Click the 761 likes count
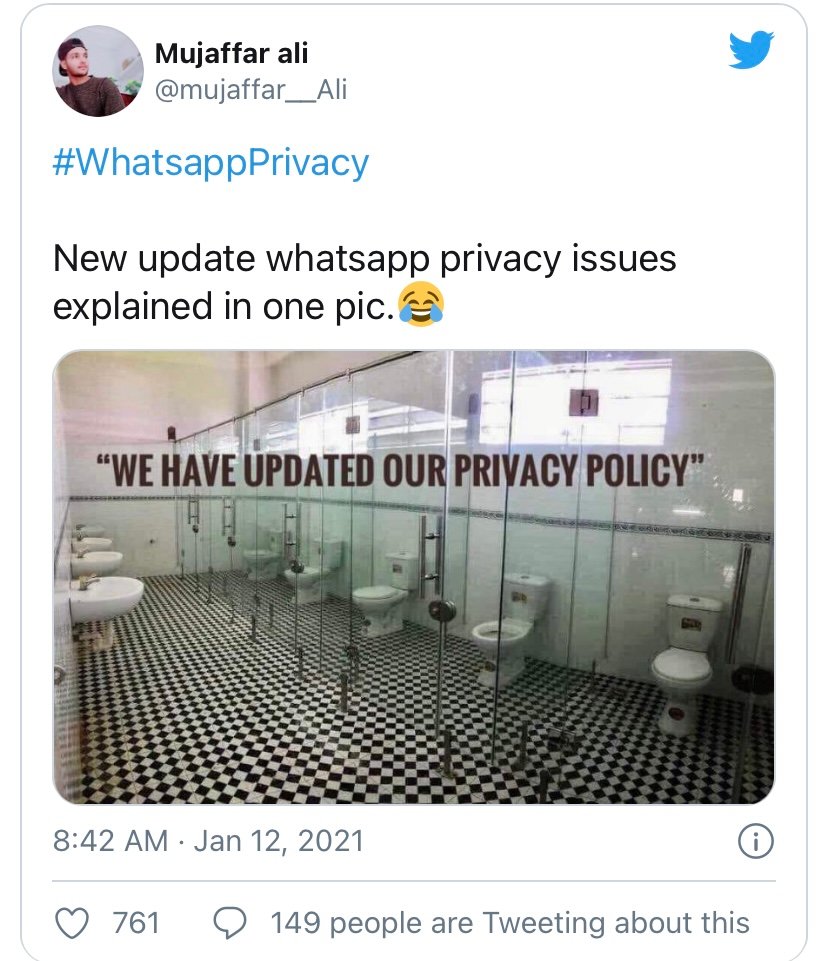Screen dimensions: 828x961 click(136, 922)
